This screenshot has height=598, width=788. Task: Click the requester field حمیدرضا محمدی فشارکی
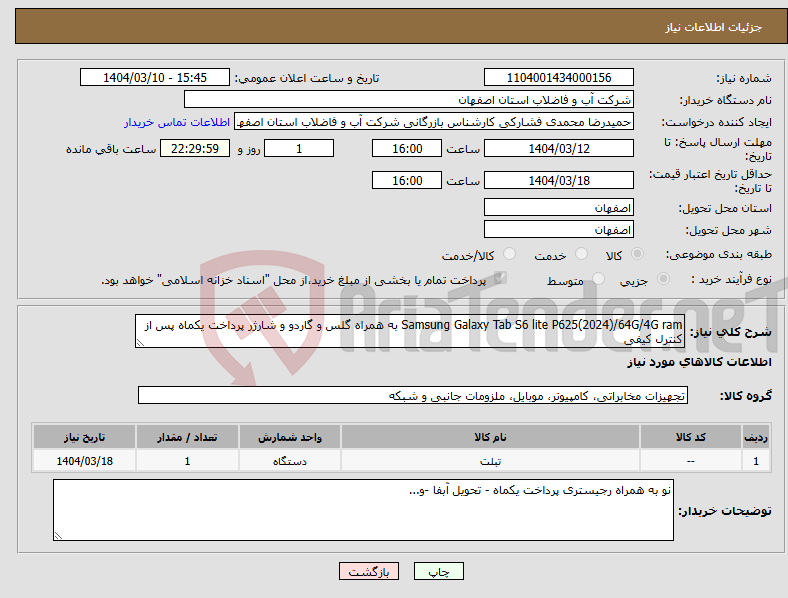pyautogui.click(x=434, y=122)
